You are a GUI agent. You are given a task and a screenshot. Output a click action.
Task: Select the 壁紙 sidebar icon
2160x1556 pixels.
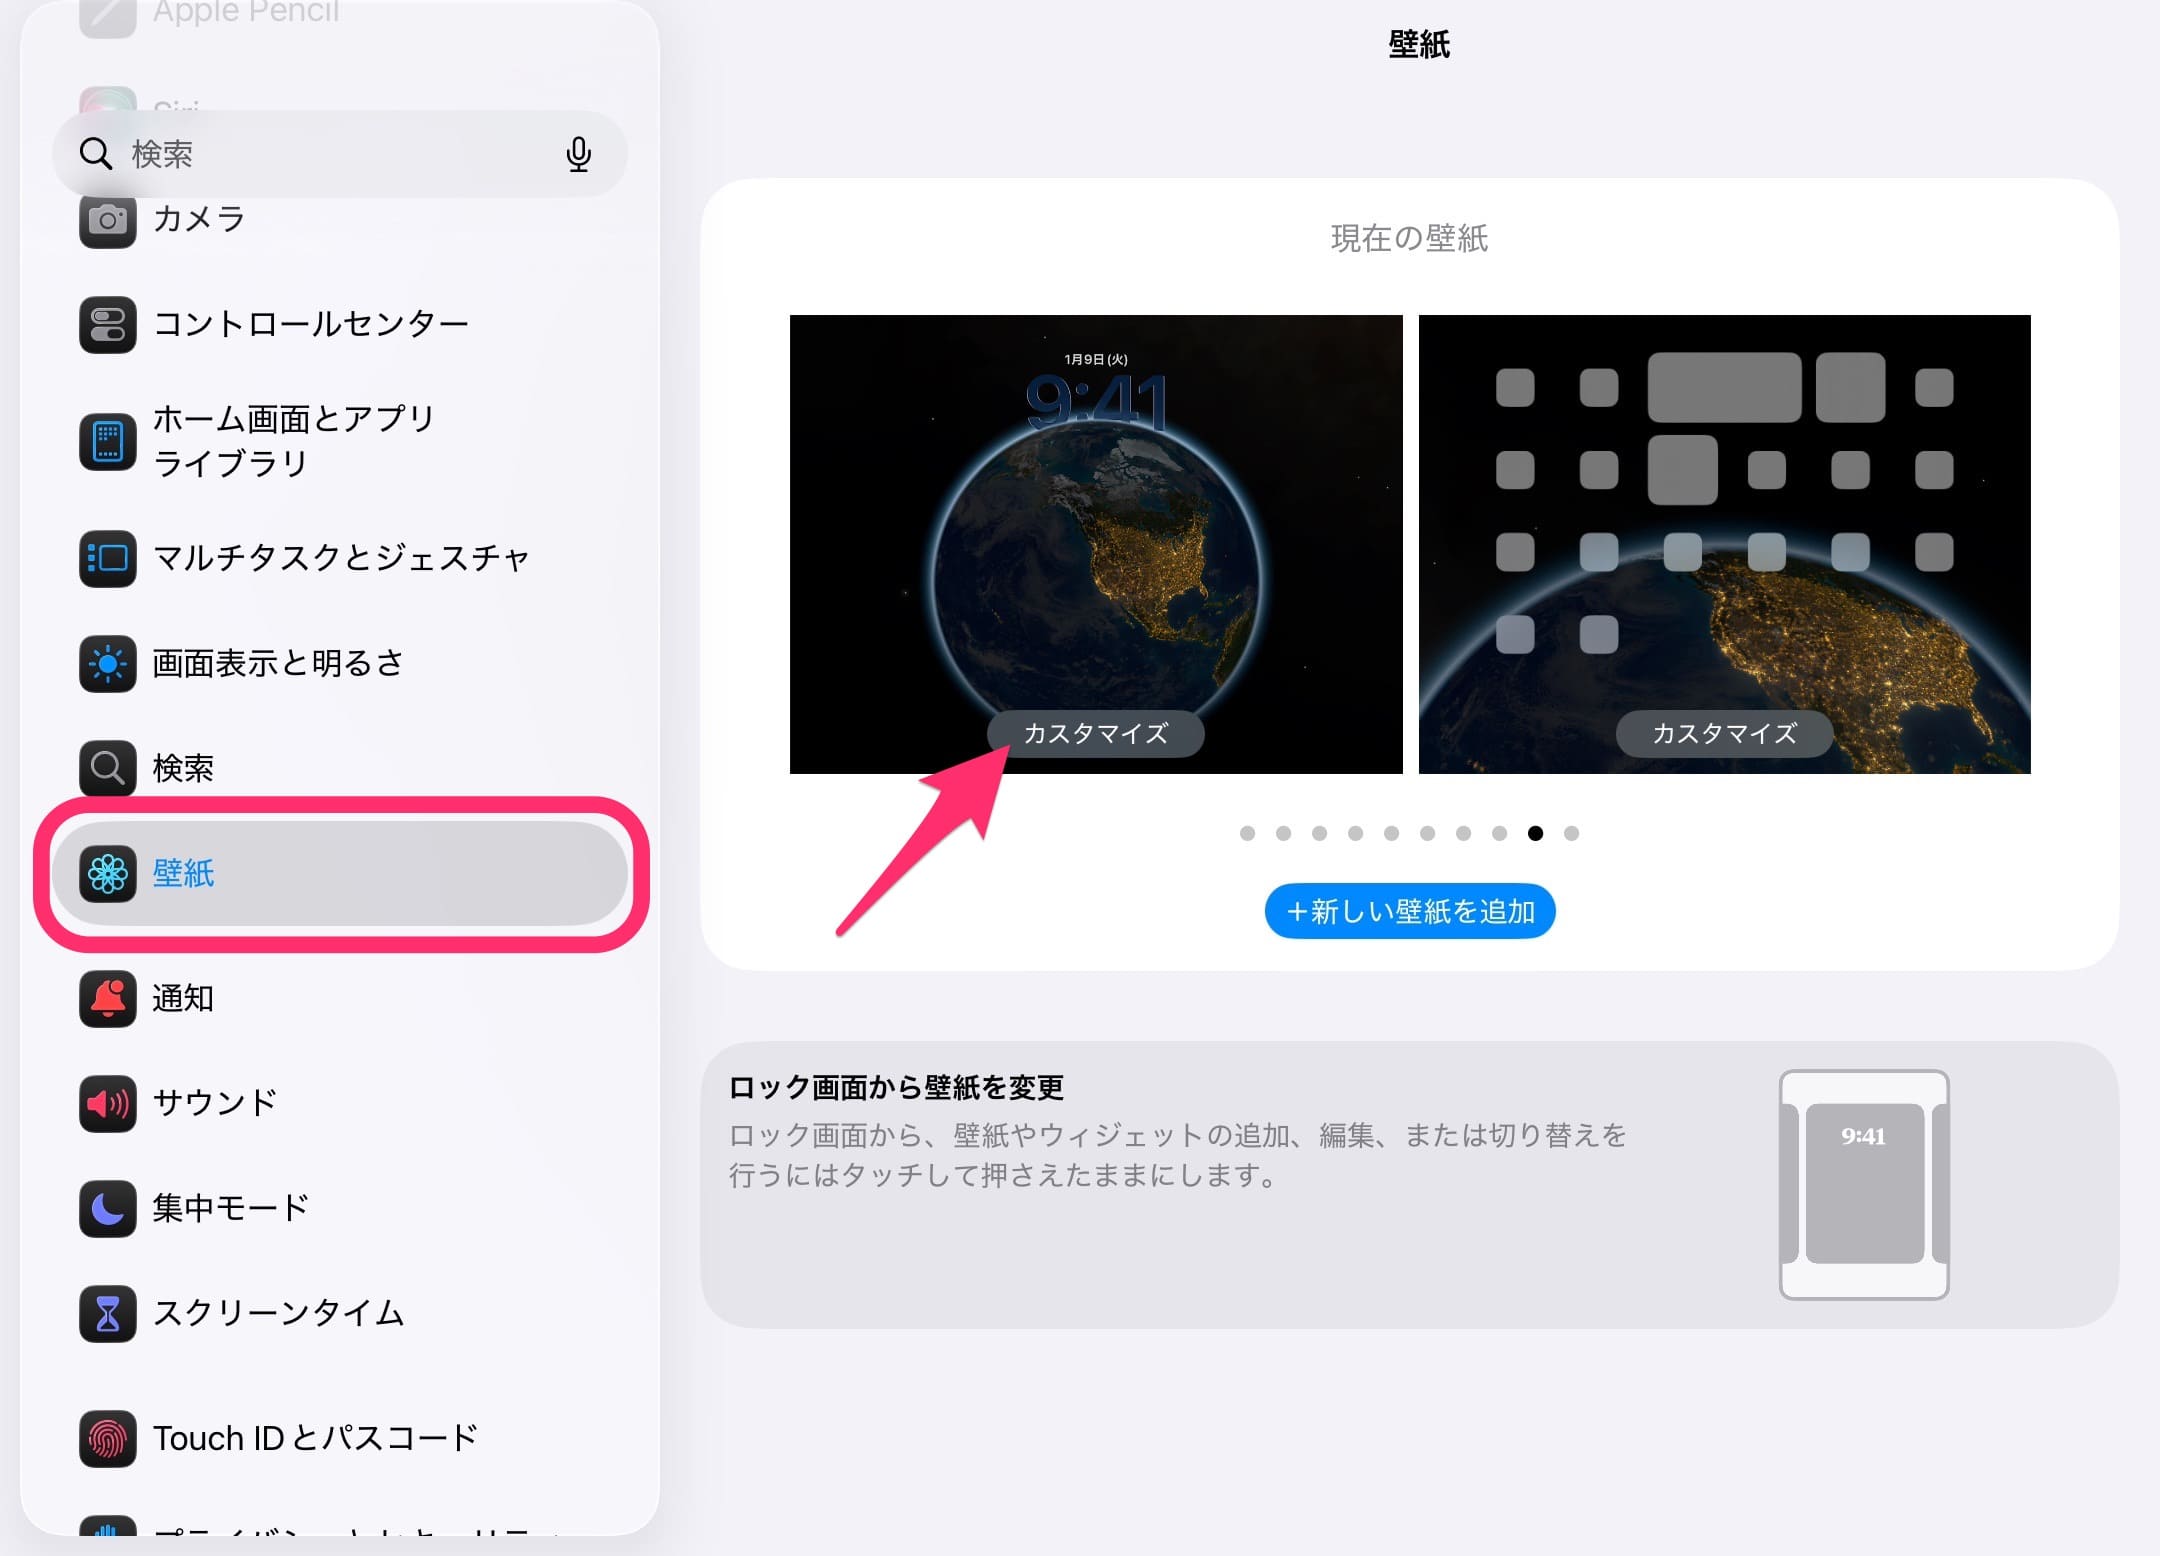click(x=106, y=874)
